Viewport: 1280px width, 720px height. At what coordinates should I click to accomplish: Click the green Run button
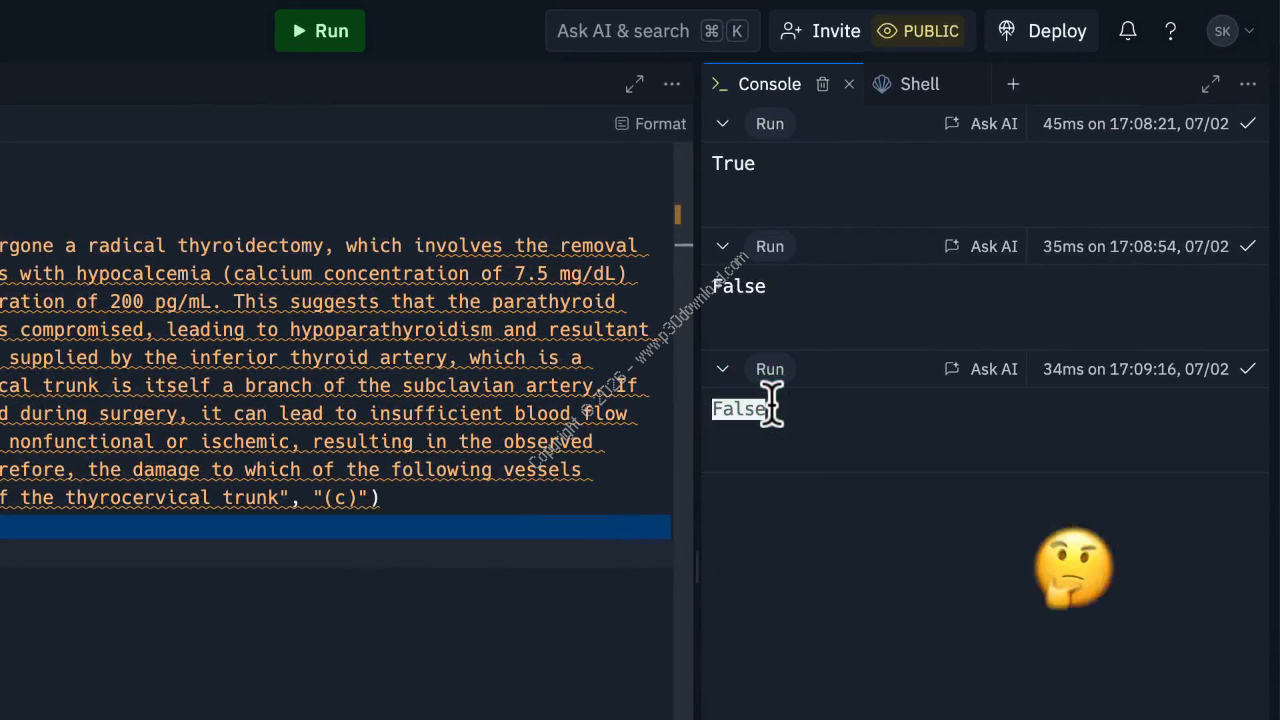click(x=319, y=31)
